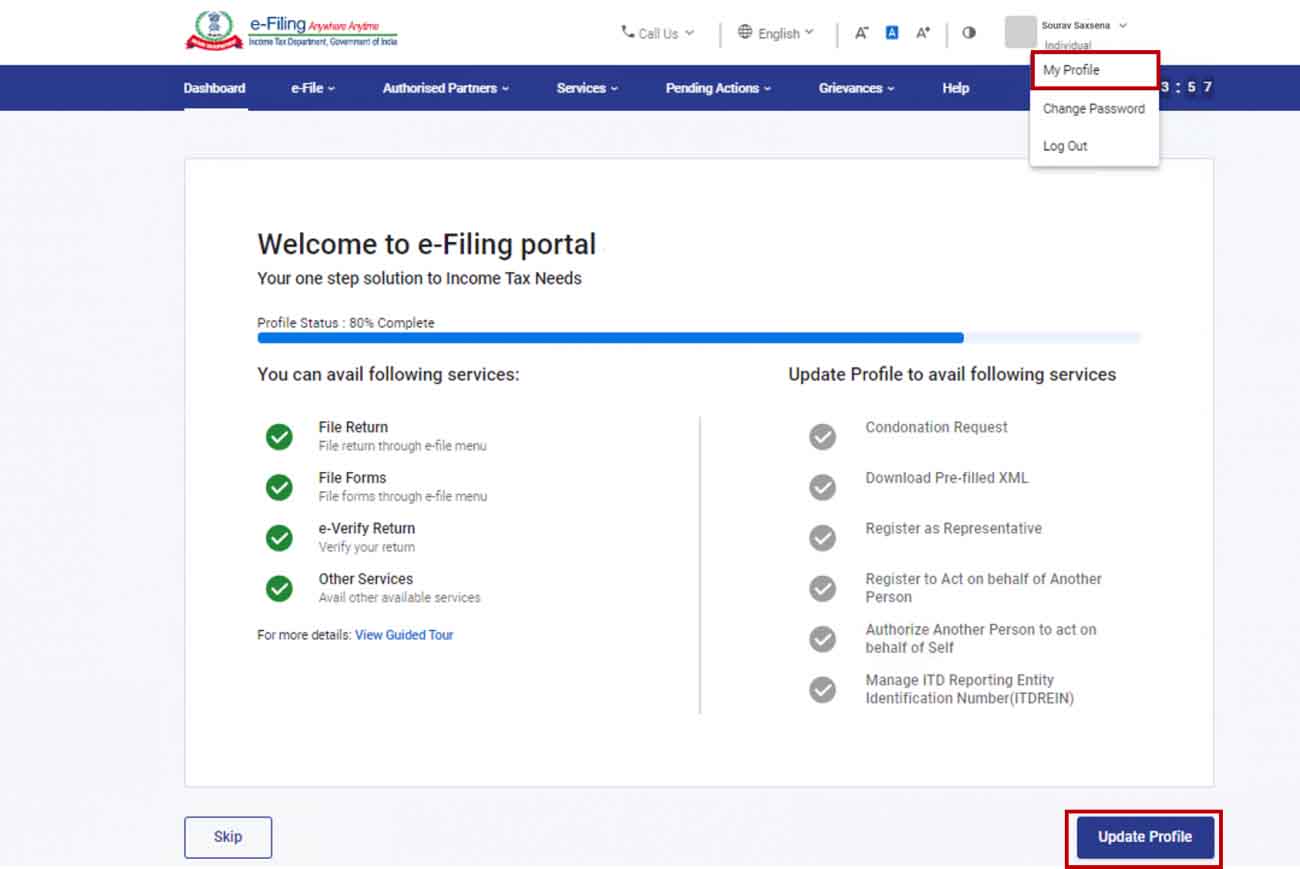Viewport: 1300px width, 869px height.
Task: Click grey checkmark beside Download Pre-filled XML
Action: 822,487
